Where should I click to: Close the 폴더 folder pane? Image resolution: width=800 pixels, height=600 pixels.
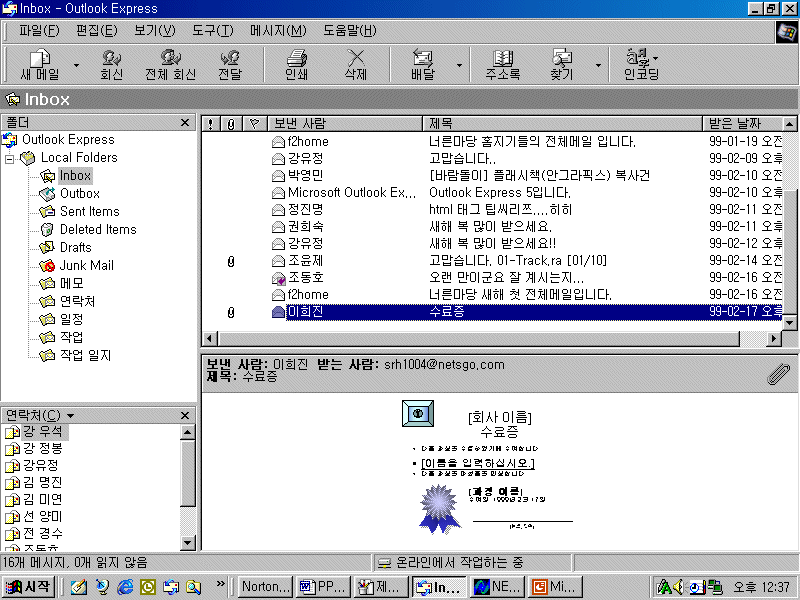coord(185,122)
